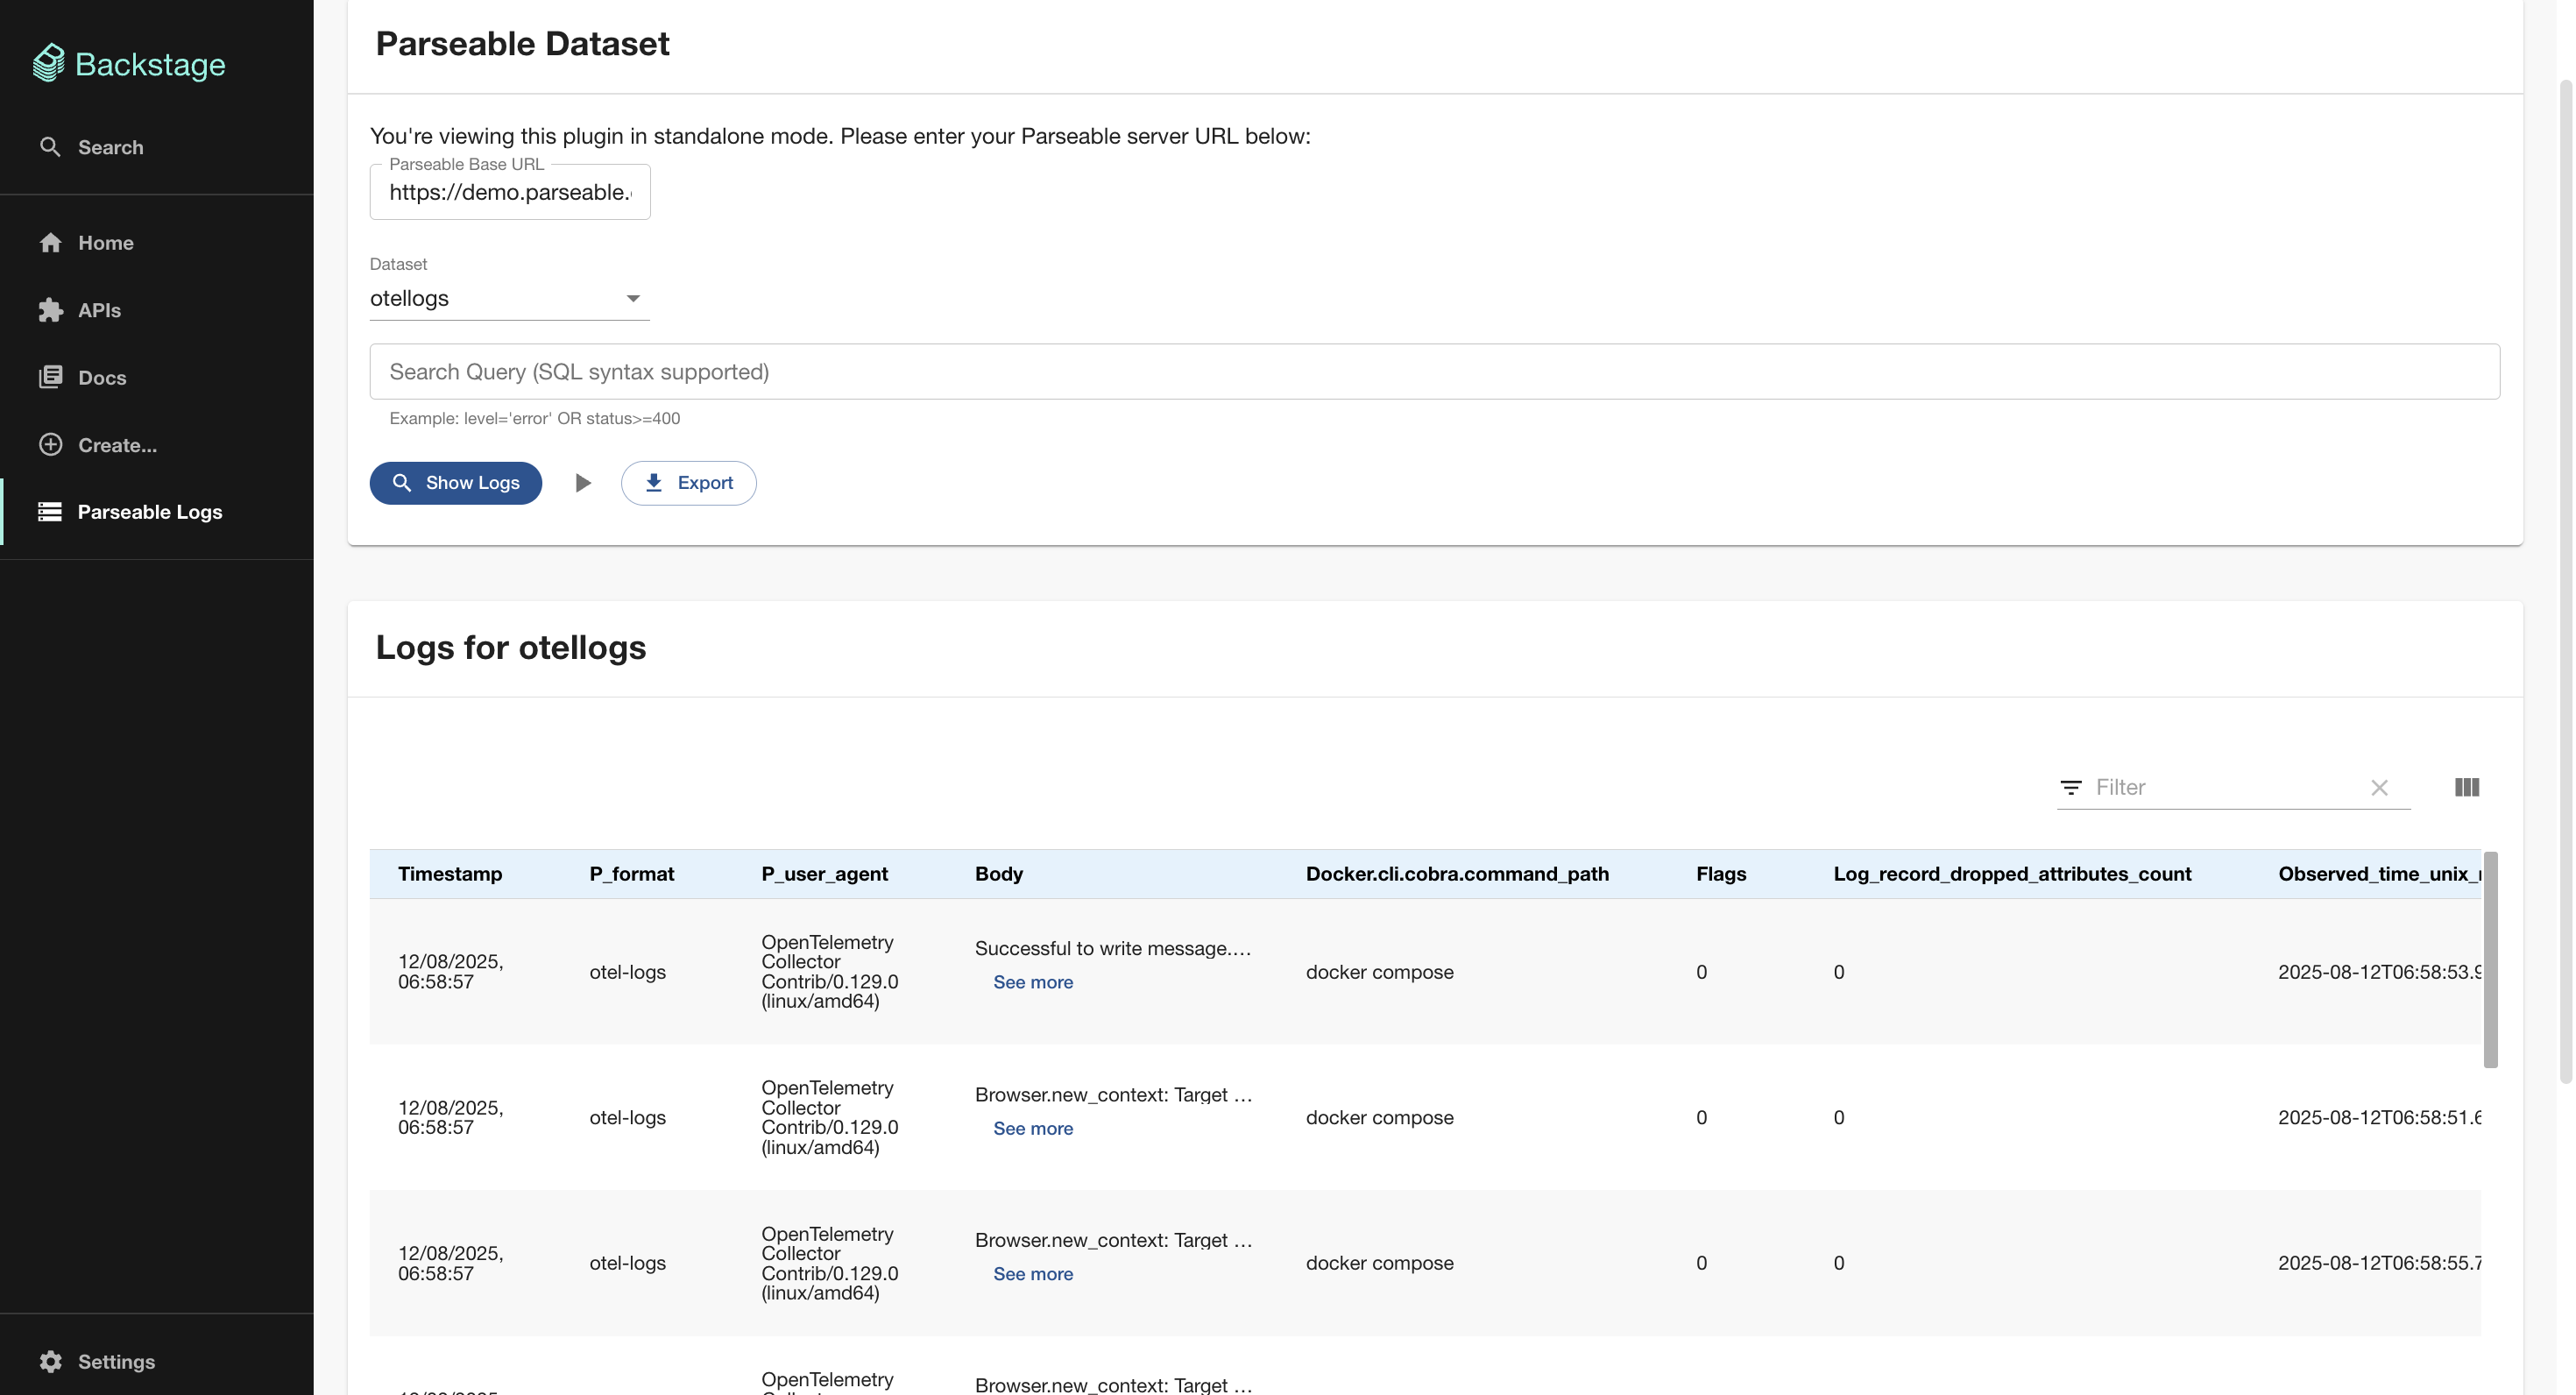Click the Docs library icon

pos(50,377)
